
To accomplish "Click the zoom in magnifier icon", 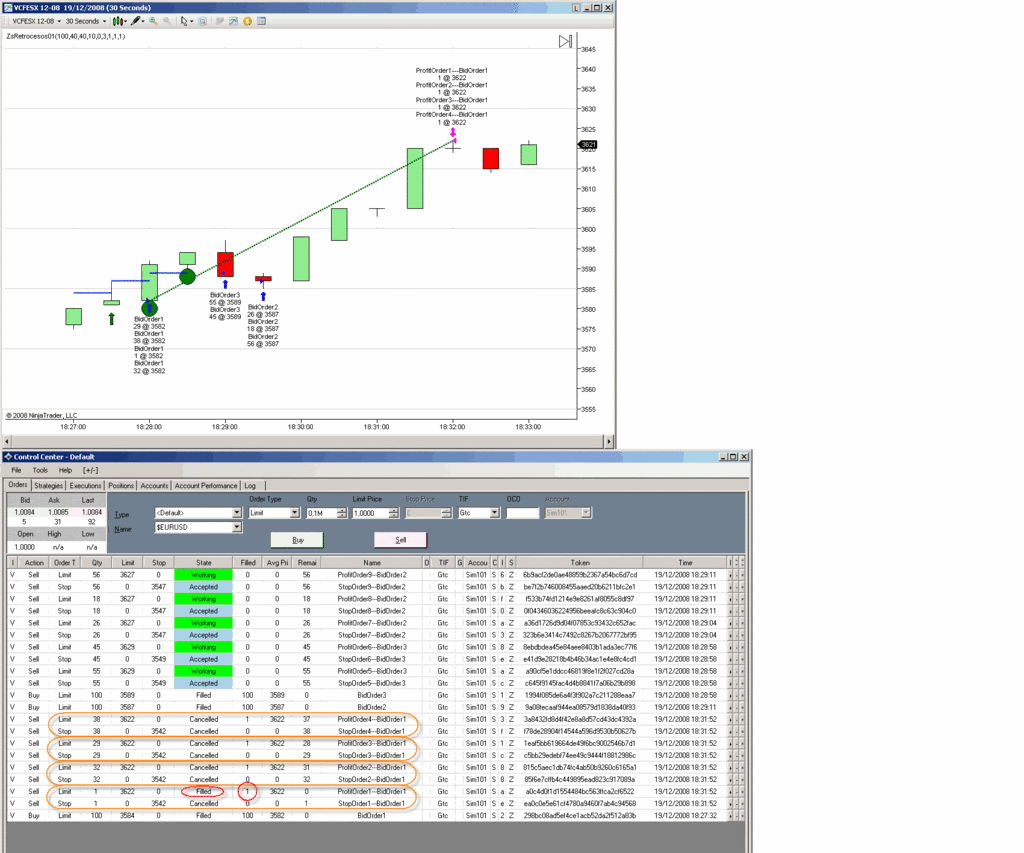I will pyautogui.click(x=153, y=21).
